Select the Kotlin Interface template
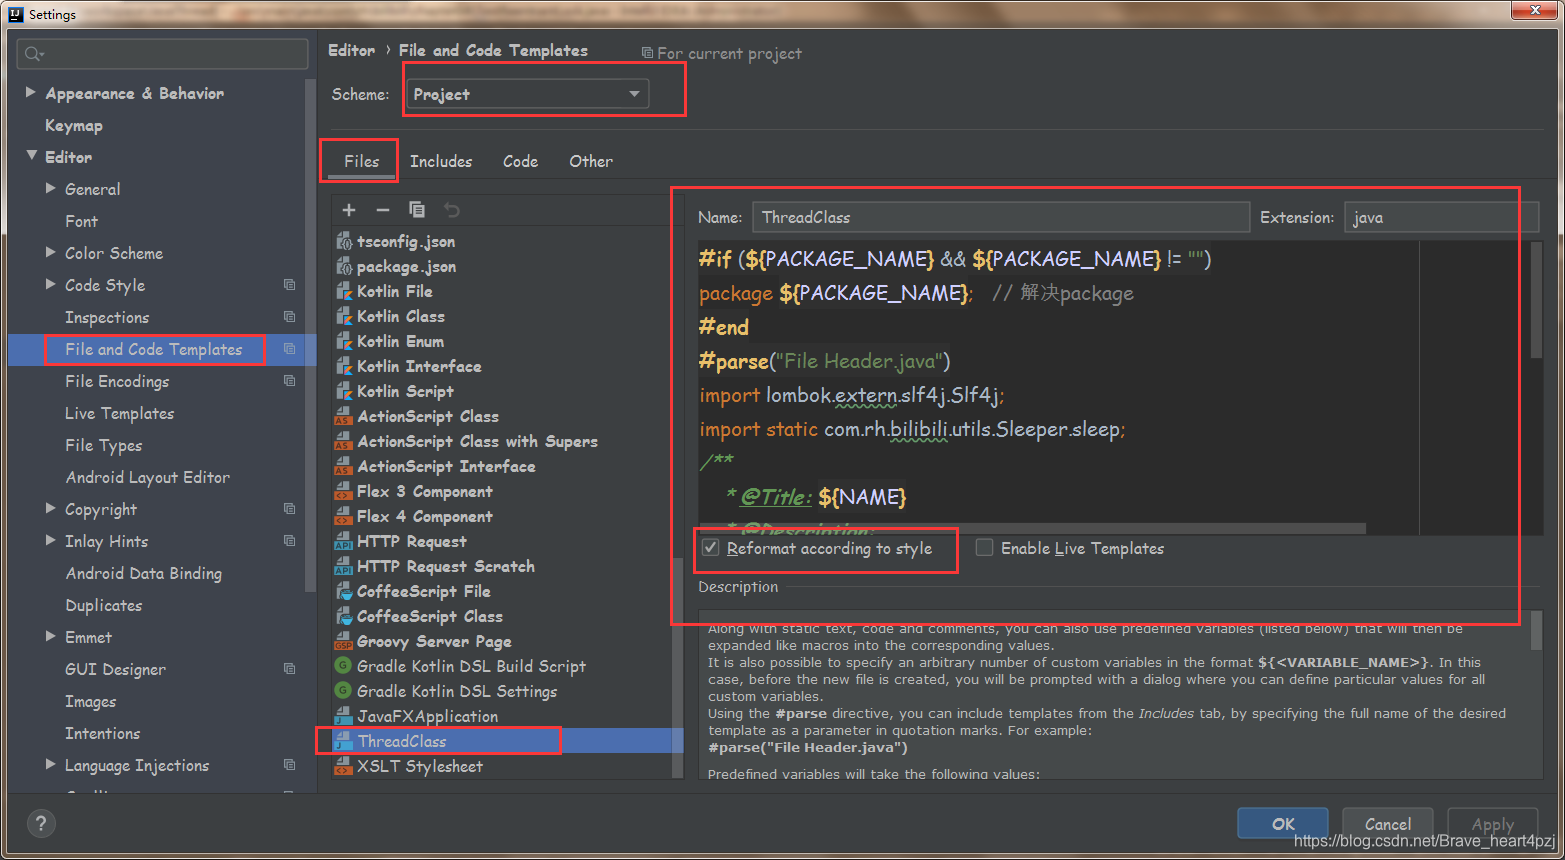This screenshot has height=860, width=1565. point(419,367)
